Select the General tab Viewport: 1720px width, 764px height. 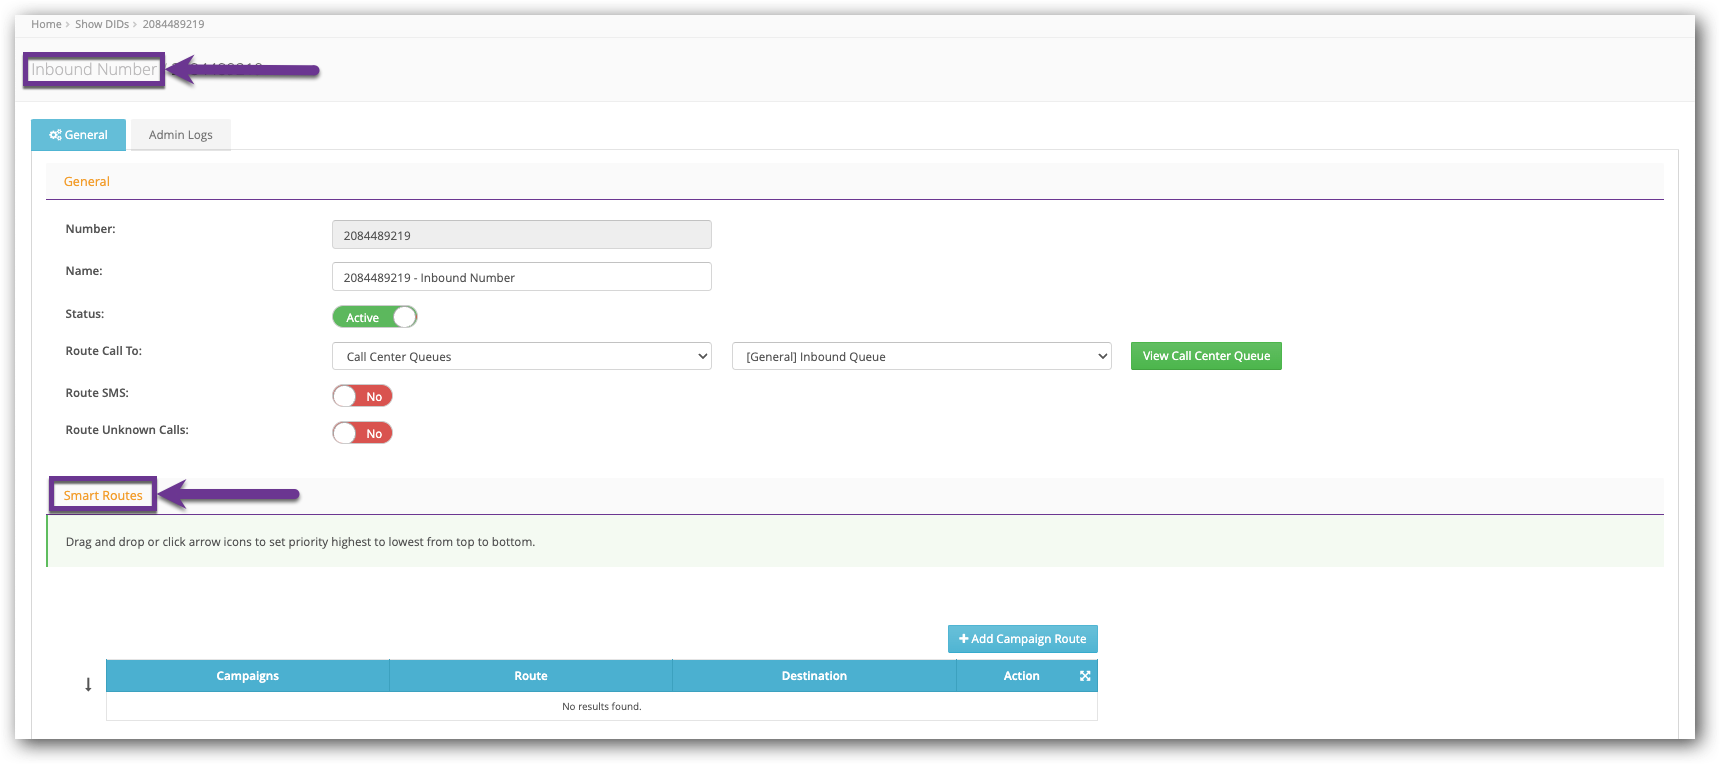[x=78, y=135]
